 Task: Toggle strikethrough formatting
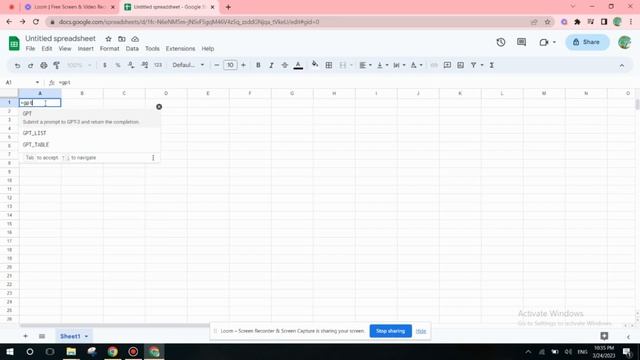click(x=284, y=65)
